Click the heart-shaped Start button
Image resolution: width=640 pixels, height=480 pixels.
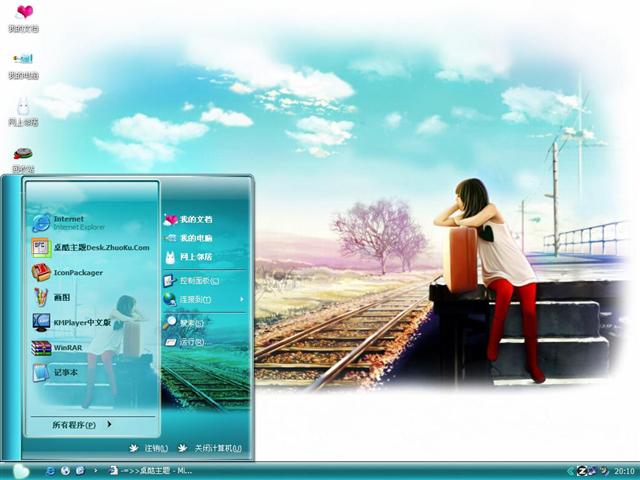(20, 471)
